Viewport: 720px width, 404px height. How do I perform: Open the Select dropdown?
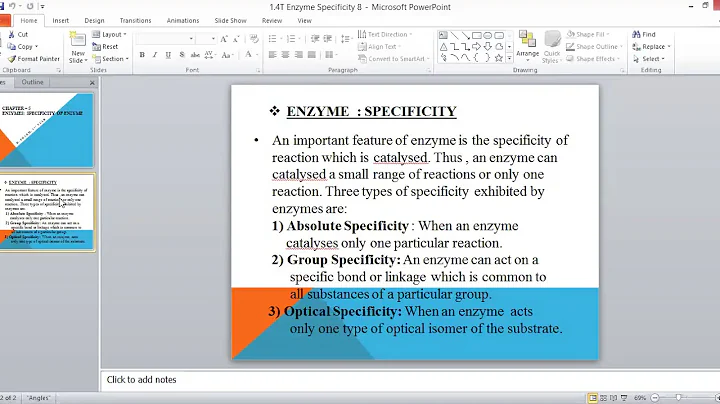tap(648, 59)
